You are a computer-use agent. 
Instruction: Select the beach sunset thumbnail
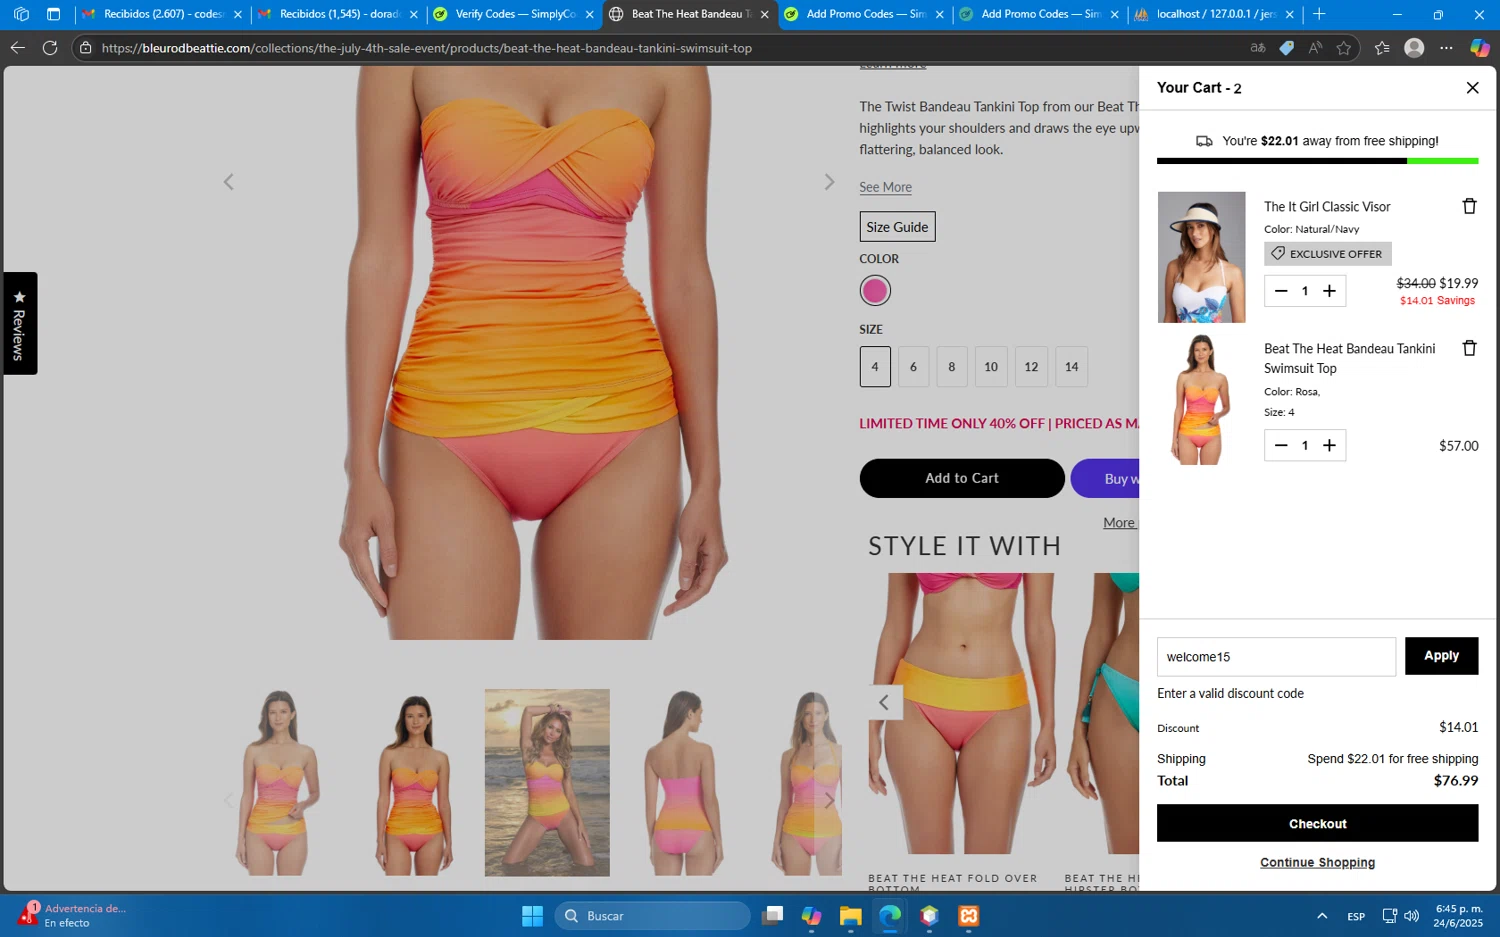click(547, 783)
